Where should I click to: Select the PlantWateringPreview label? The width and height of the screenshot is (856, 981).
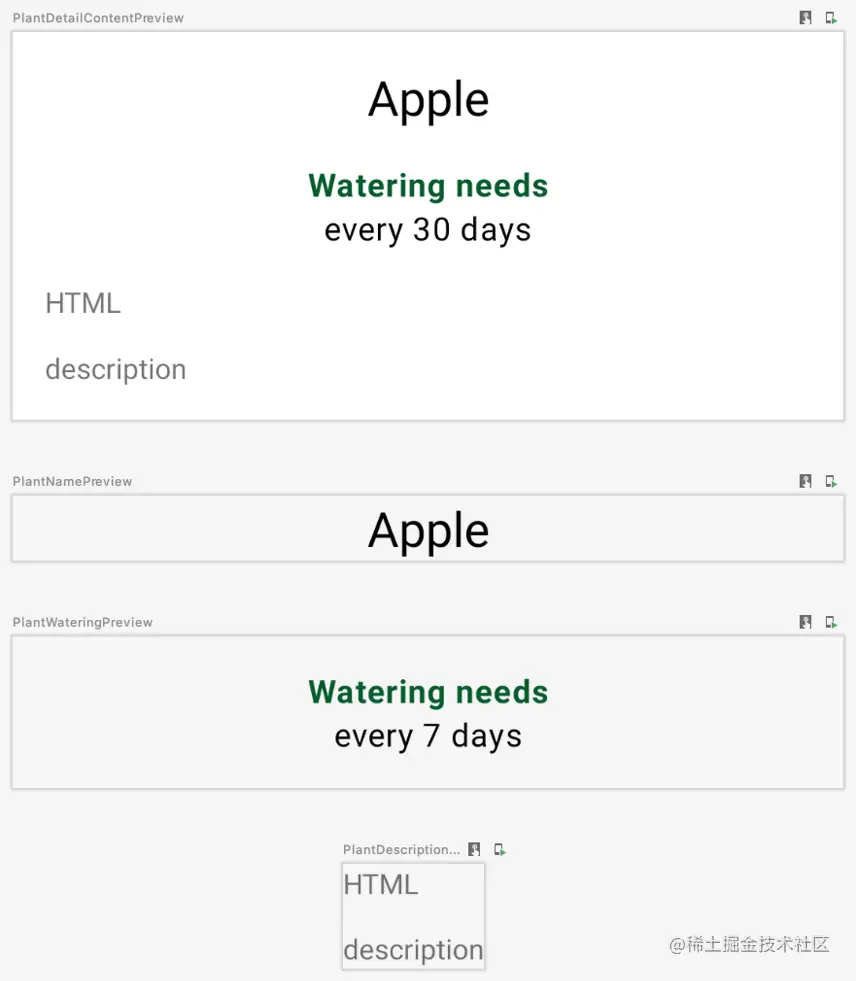[83, 622]
